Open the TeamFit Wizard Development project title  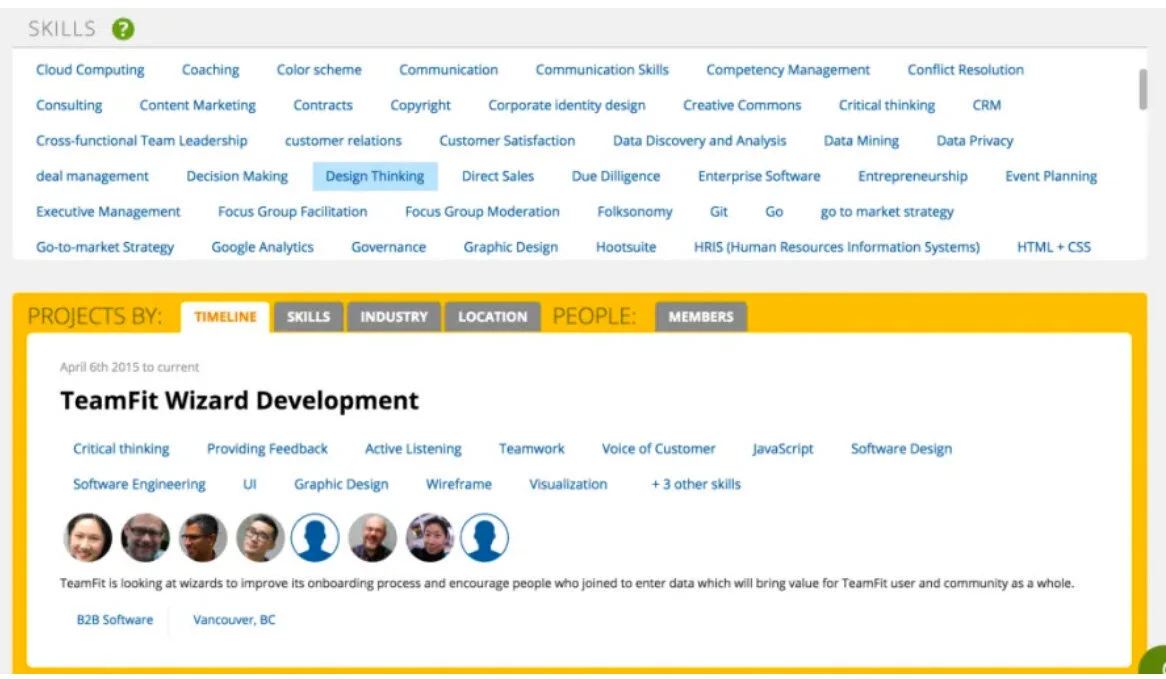click(239, 401)
